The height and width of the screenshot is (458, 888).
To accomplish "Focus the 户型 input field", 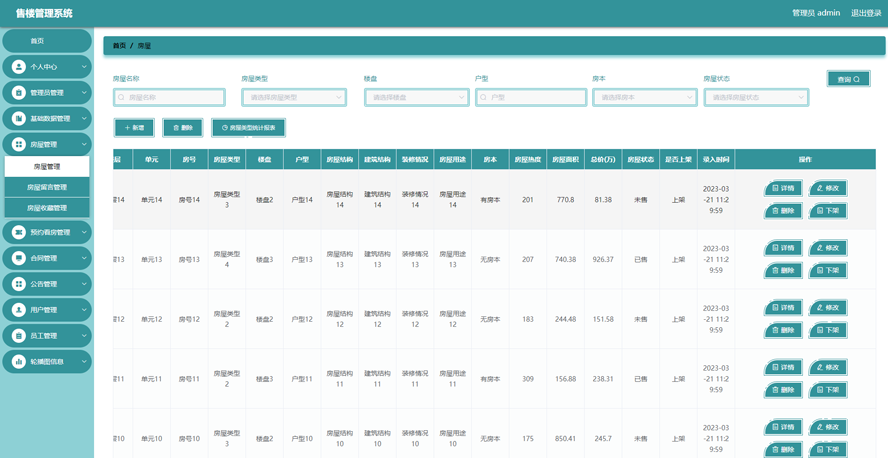I will [531, 97].
